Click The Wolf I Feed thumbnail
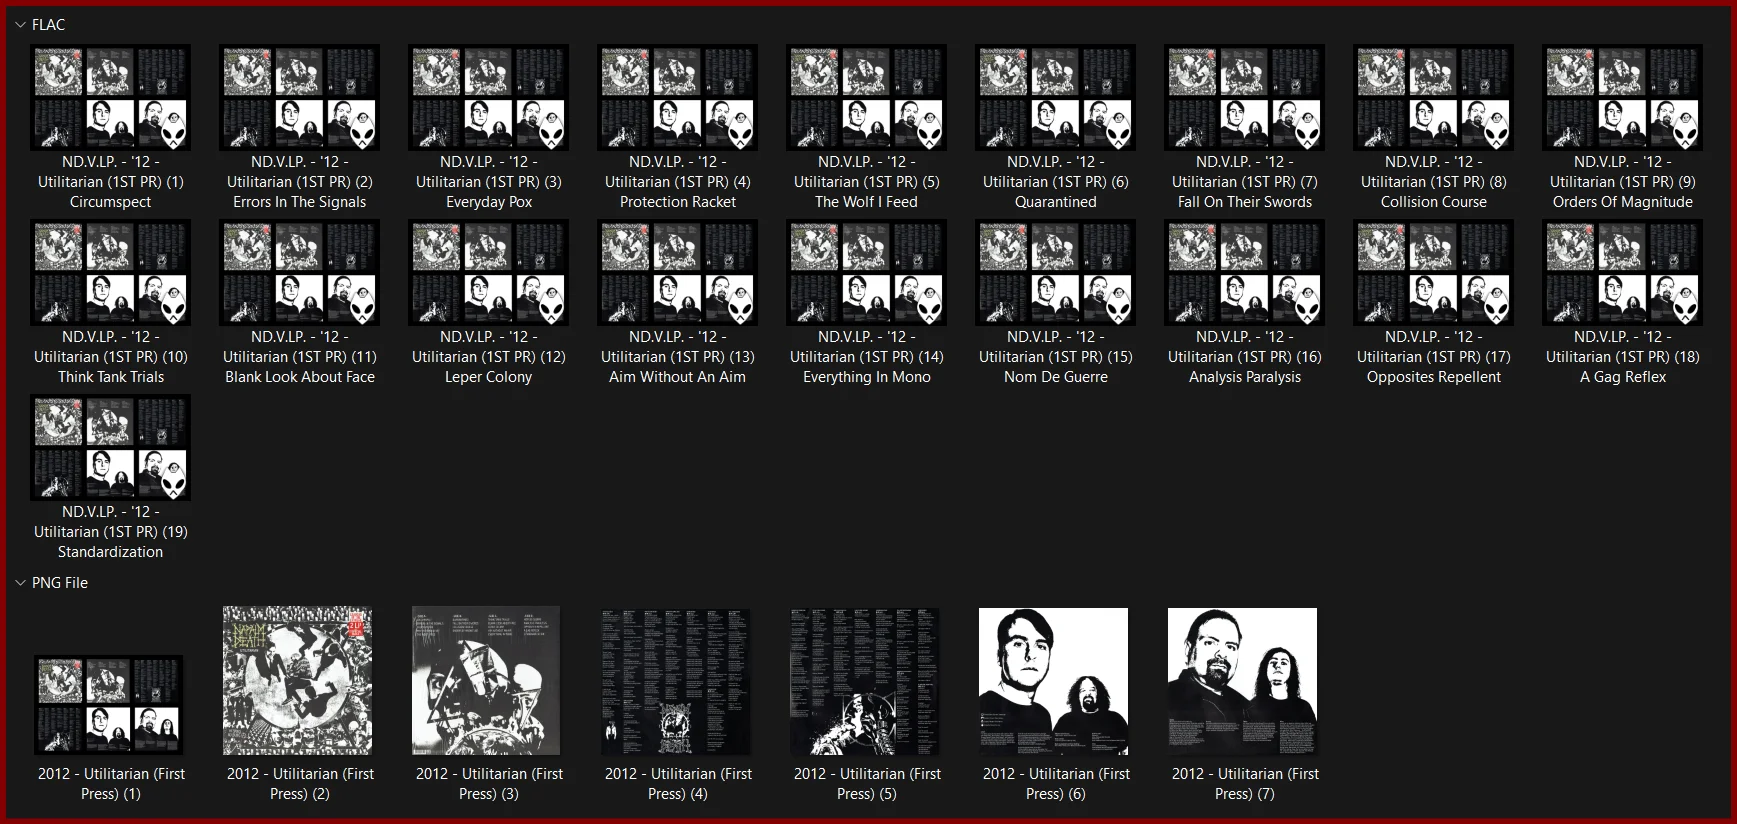Viewport: 1737px width, 824px height. [866, 97]
